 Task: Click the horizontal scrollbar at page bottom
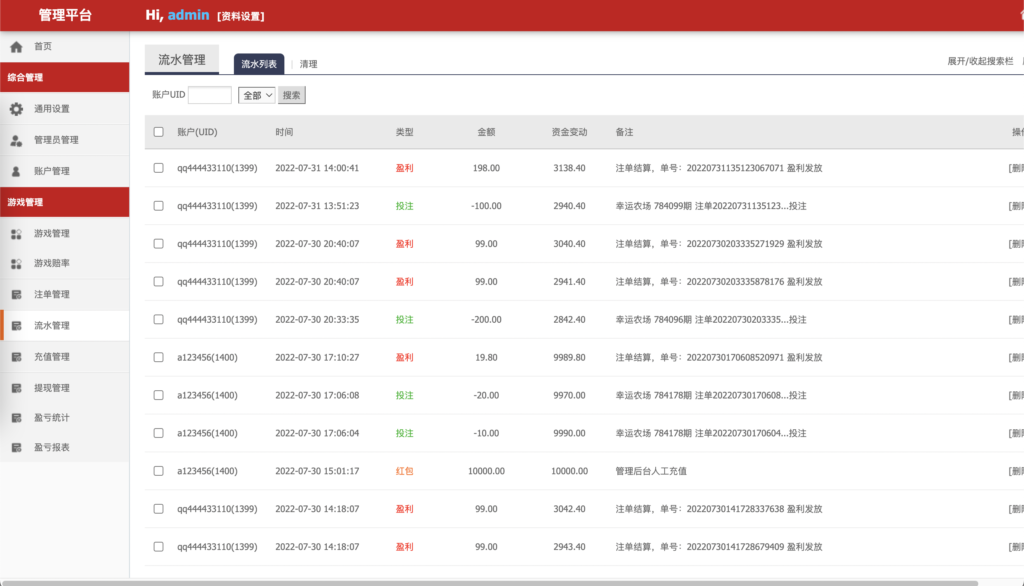[x=500, y=582]
